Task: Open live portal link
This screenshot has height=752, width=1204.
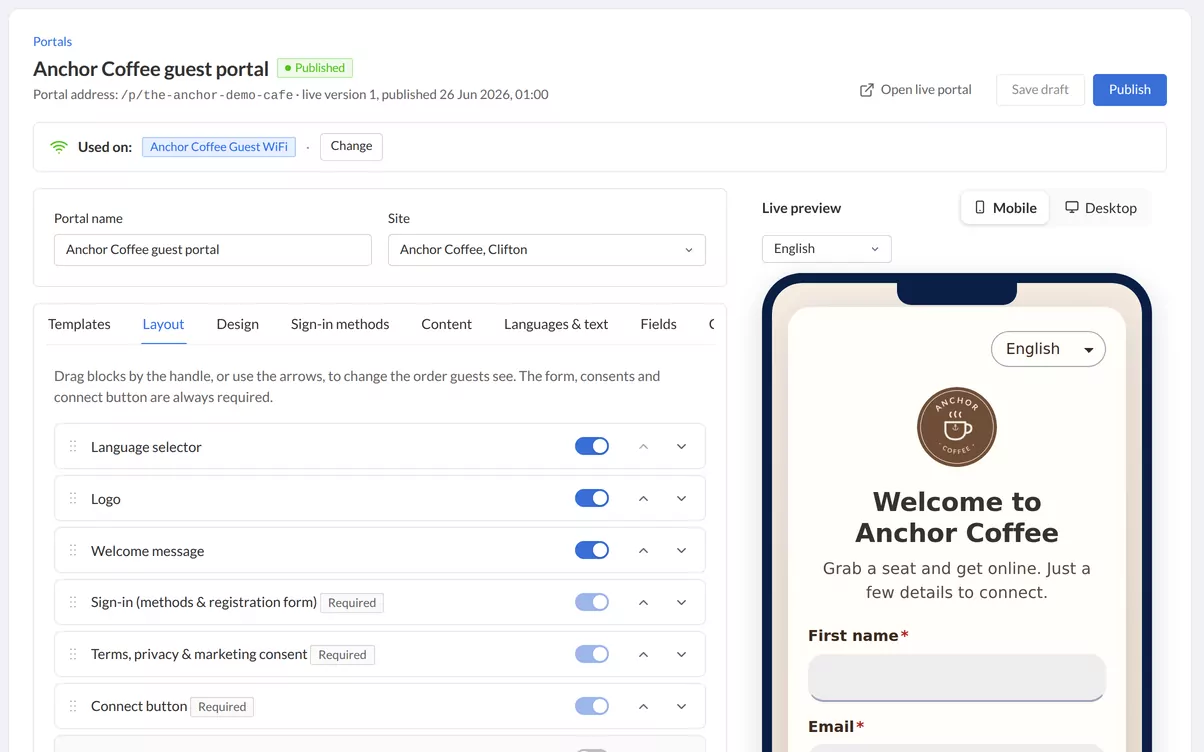Action: pyautogui.click(x=916, y=90)
